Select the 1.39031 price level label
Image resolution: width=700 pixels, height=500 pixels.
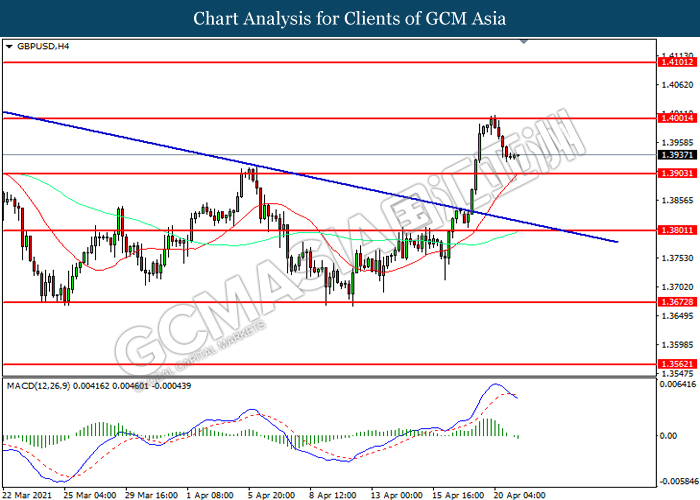coord(677,173)
